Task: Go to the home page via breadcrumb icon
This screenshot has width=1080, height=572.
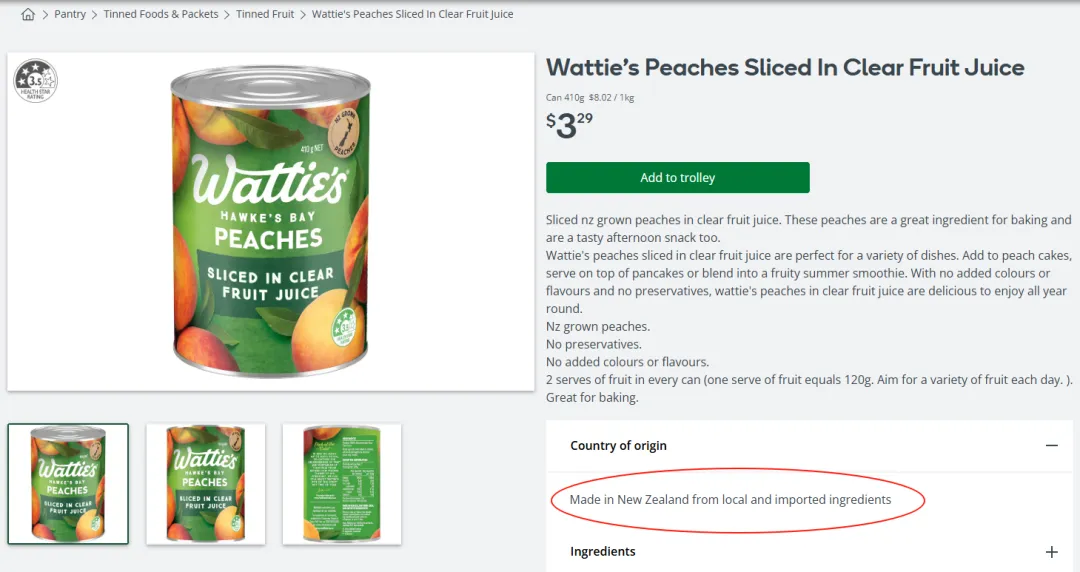Action: click(28, 15)
